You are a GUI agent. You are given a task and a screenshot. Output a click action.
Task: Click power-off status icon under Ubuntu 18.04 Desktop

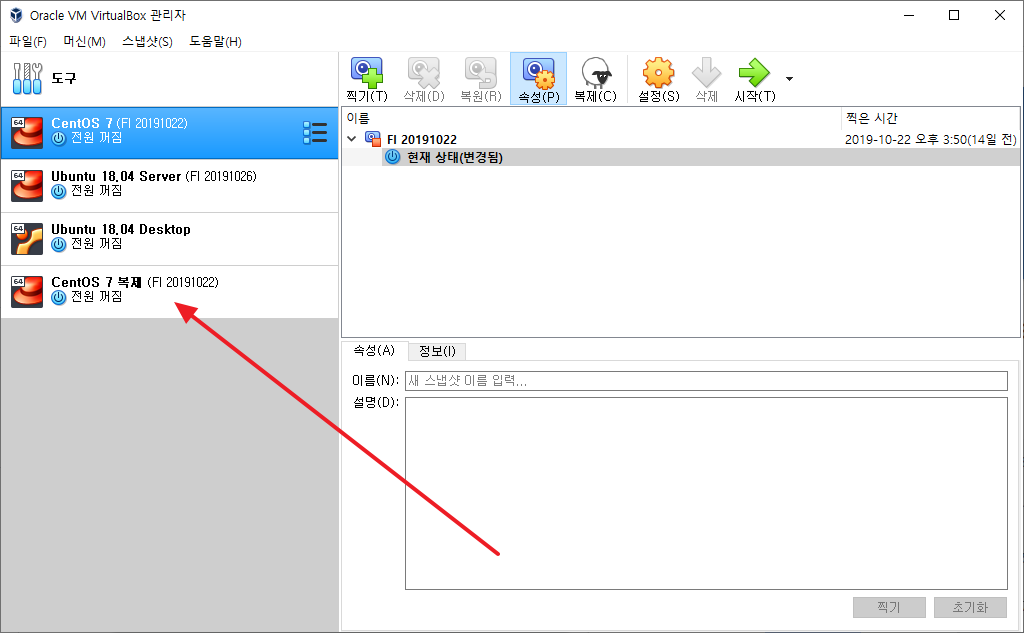coord(59,244)
